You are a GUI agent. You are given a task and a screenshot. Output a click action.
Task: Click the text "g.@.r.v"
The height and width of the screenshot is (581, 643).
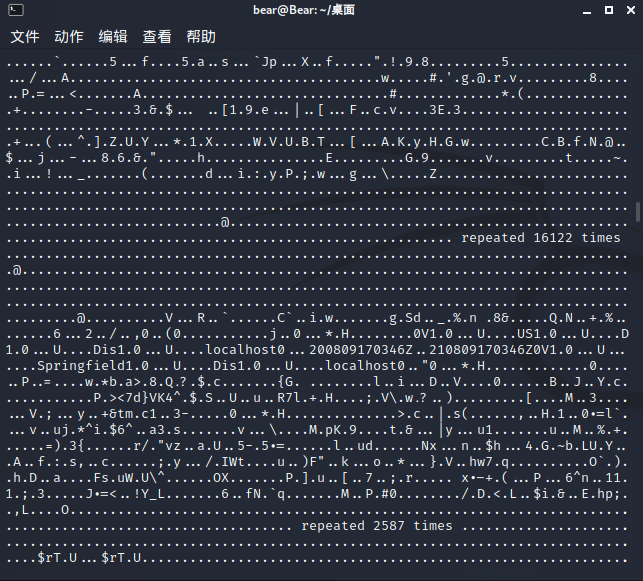pyautogui.click(x=489, y=78)
